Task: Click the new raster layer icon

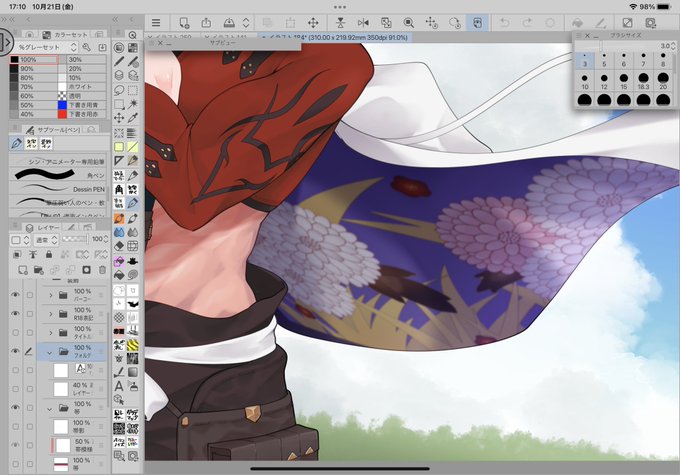Action: pyautogui.click(x=23, y=270)
